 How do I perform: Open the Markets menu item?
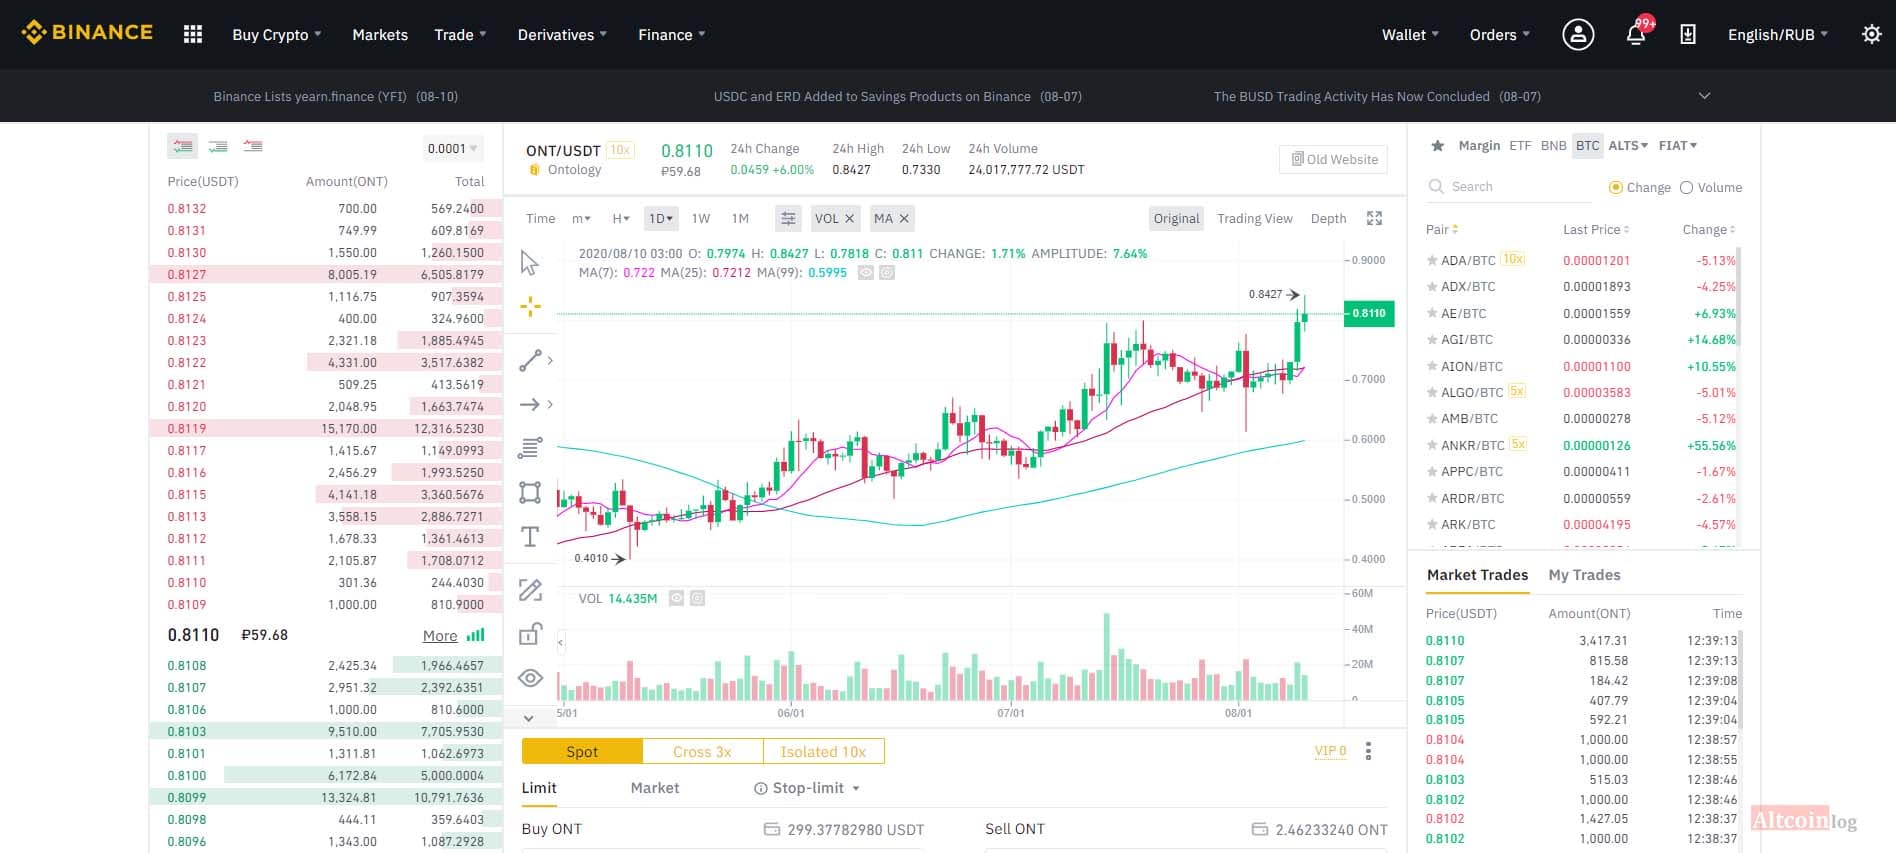(x=380, y=34)
